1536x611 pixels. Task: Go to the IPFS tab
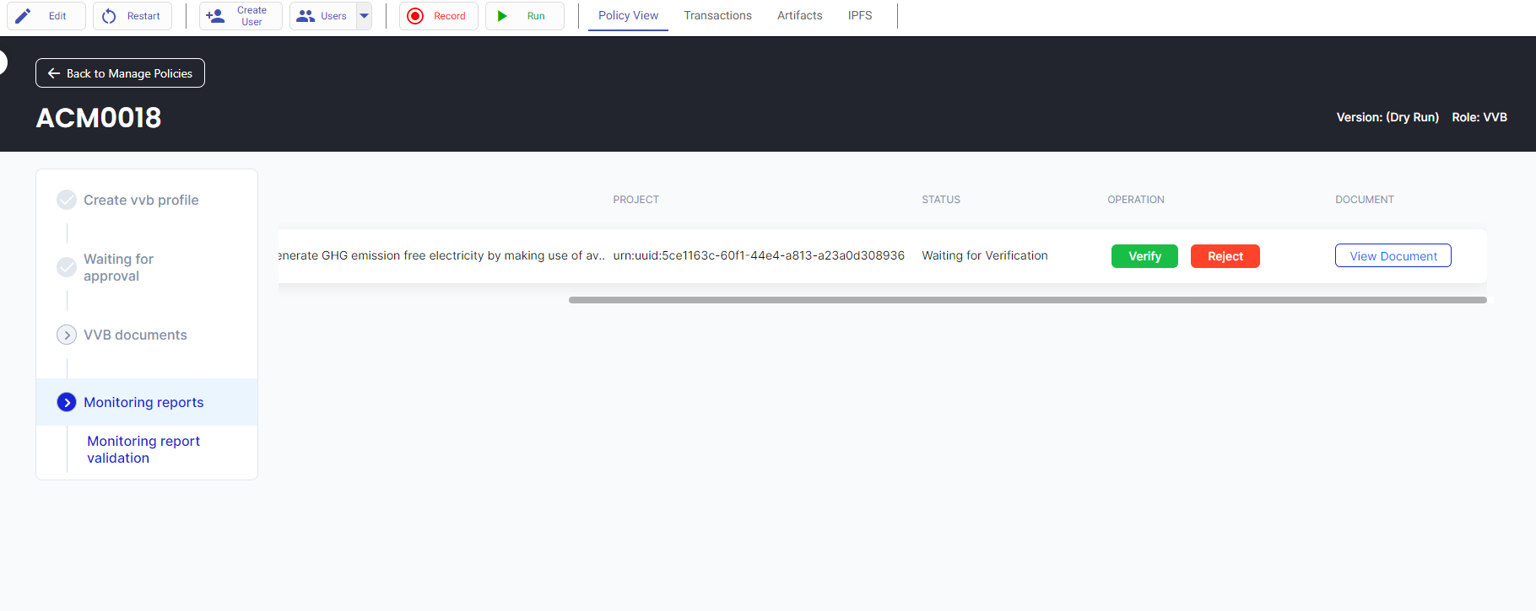tap(859, 16)
